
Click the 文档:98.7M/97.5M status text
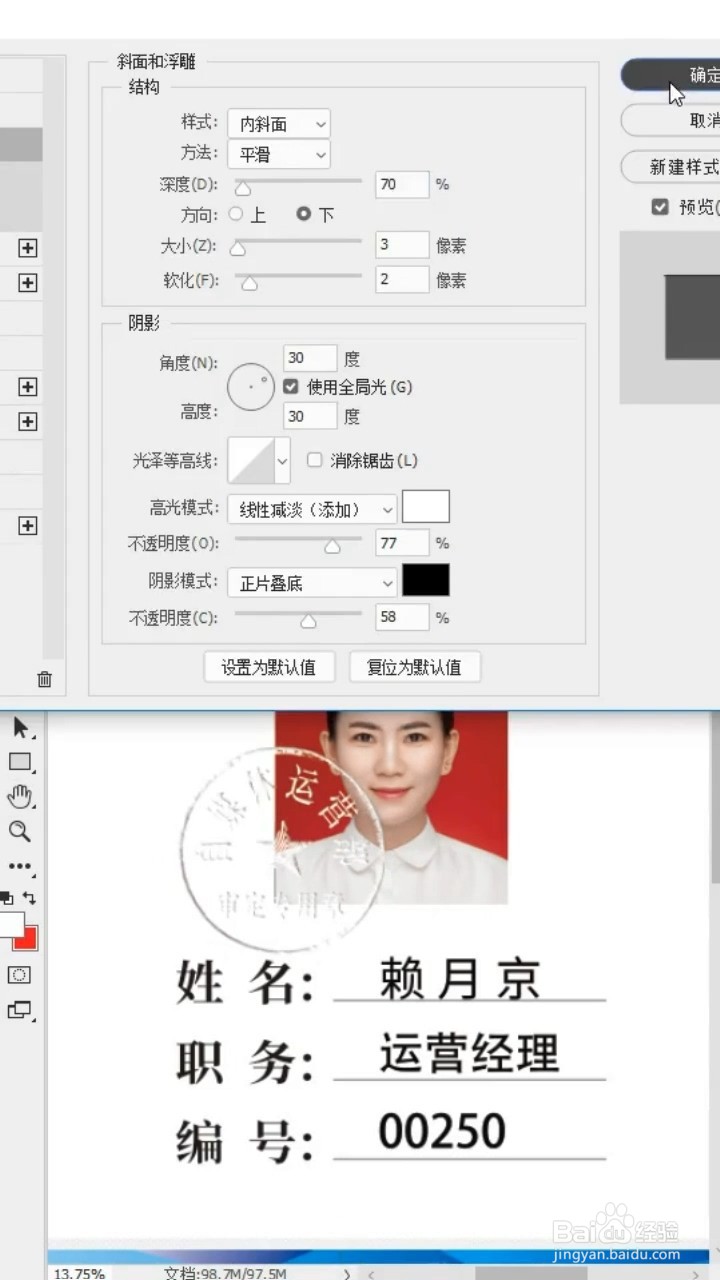(225, 1274)
